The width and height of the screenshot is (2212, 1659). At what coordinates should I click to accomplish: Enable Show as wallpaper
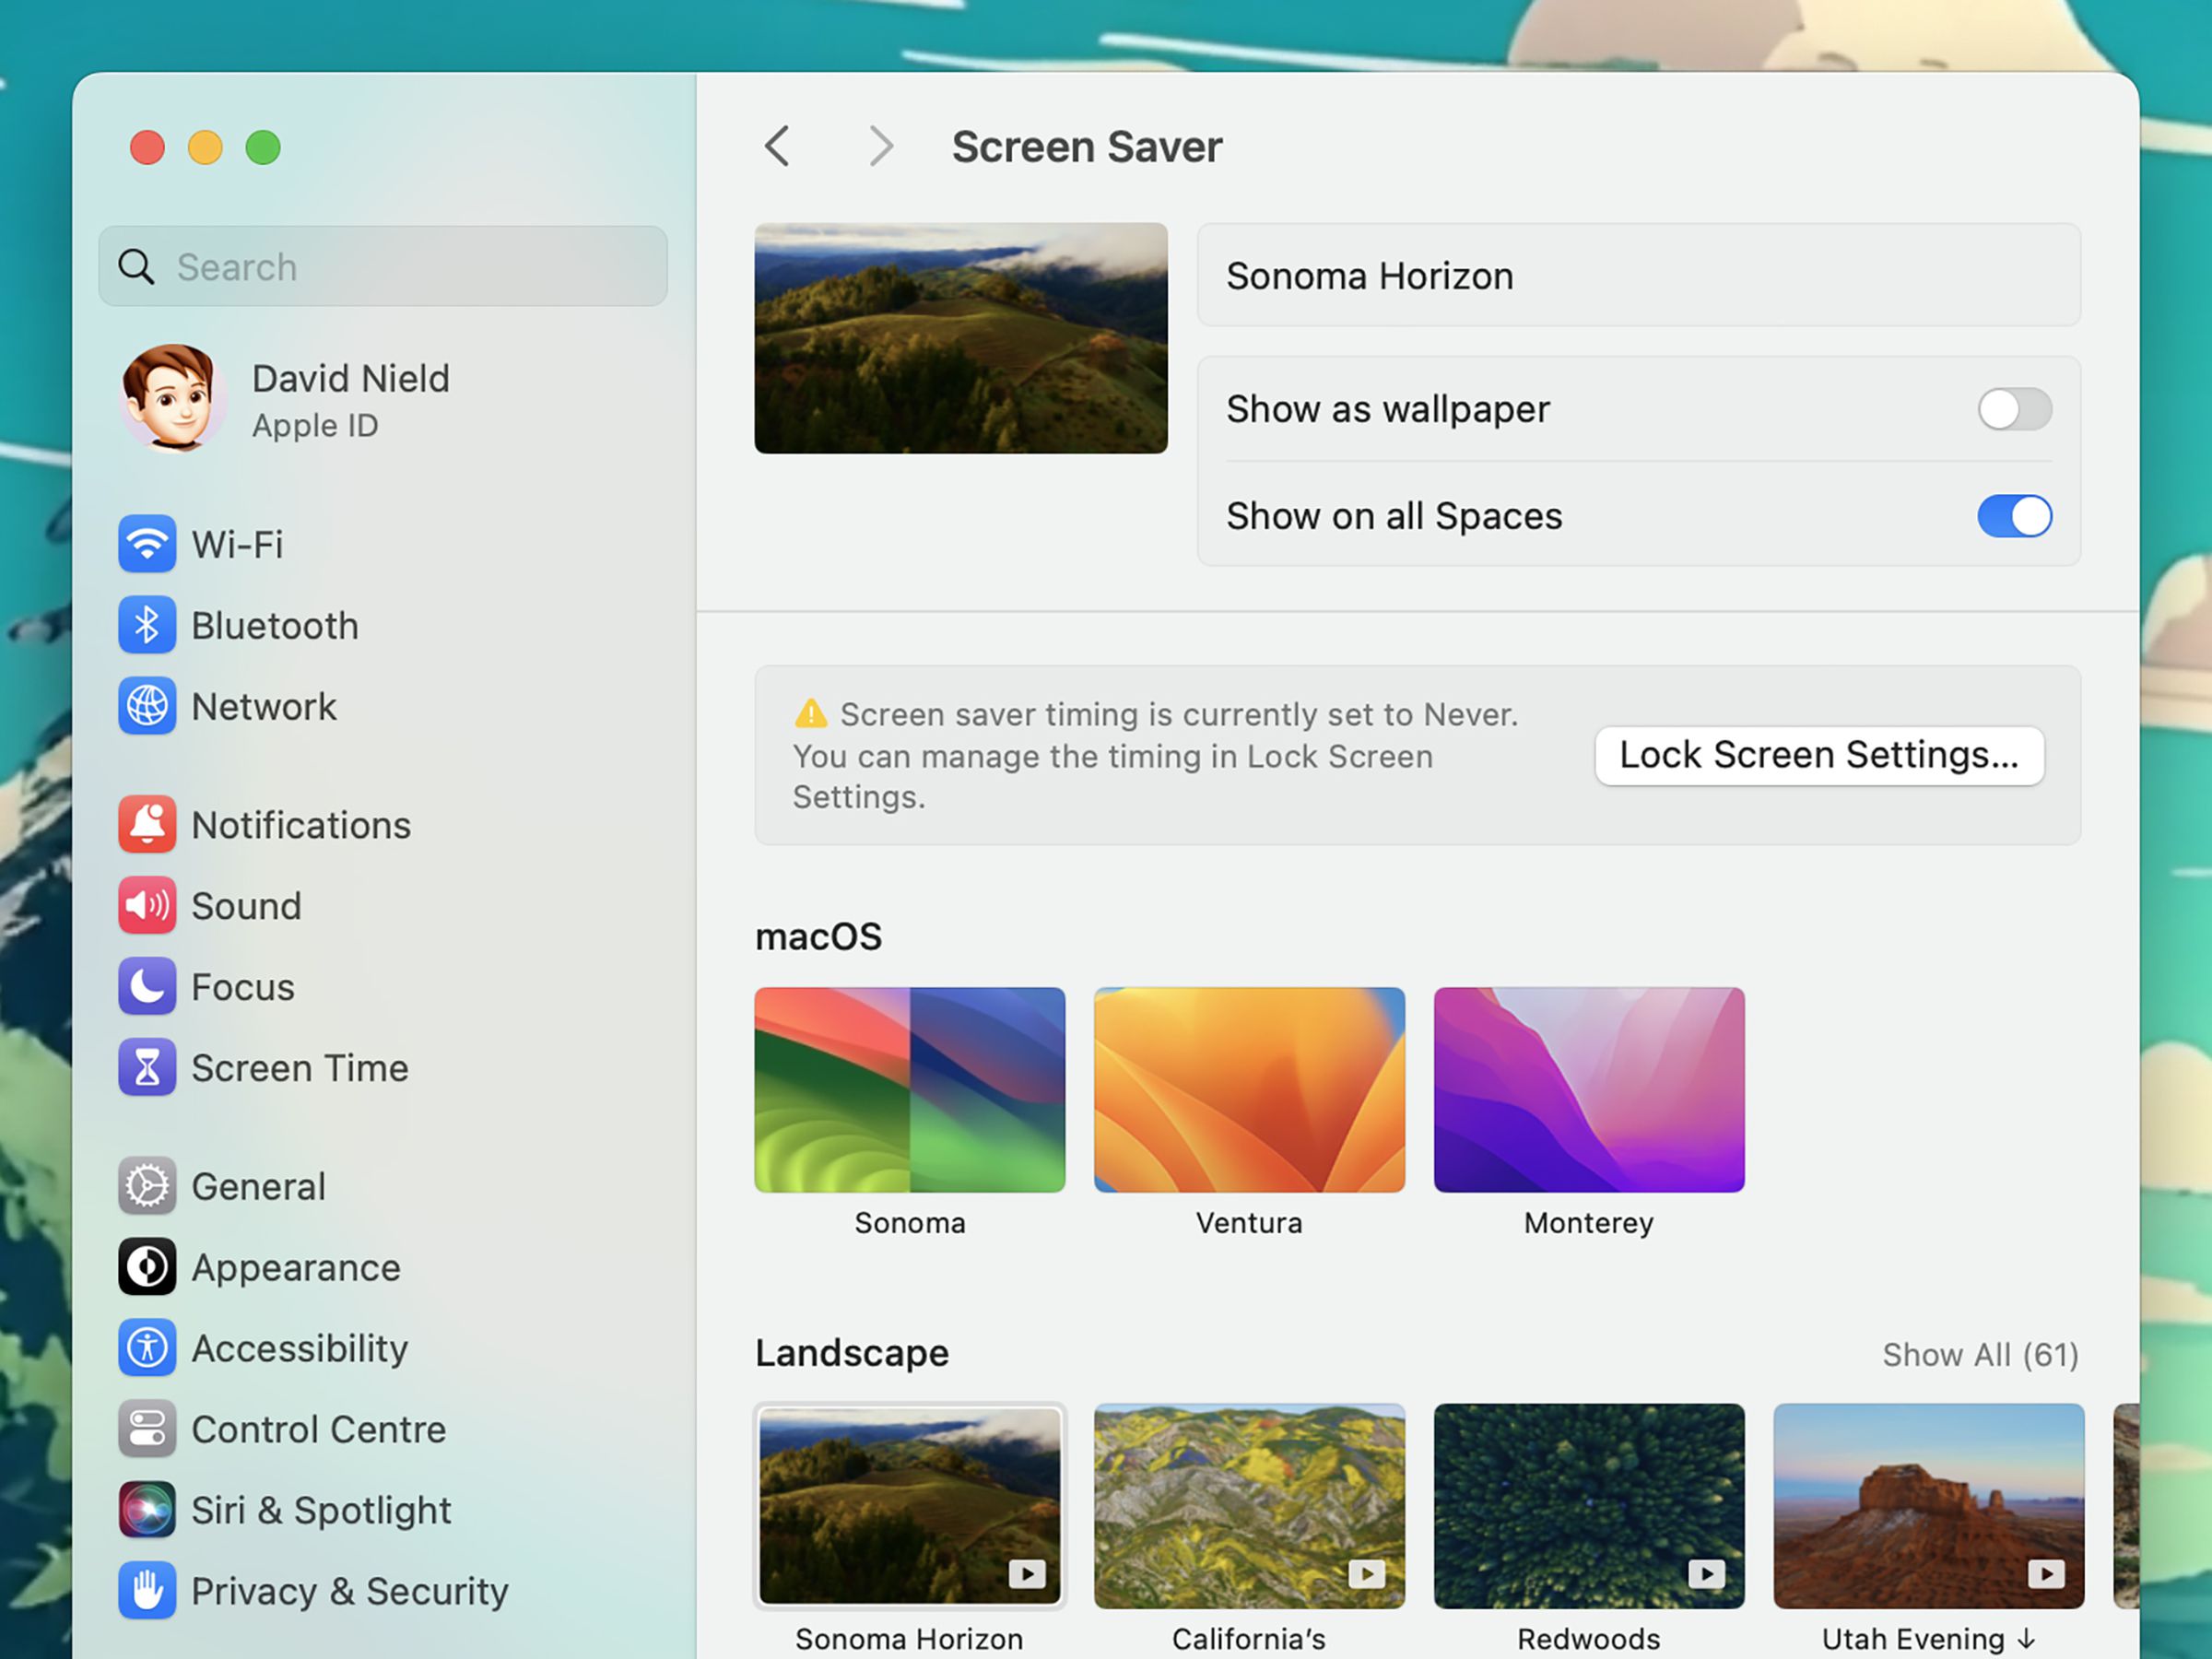[x=2012, y=408]
